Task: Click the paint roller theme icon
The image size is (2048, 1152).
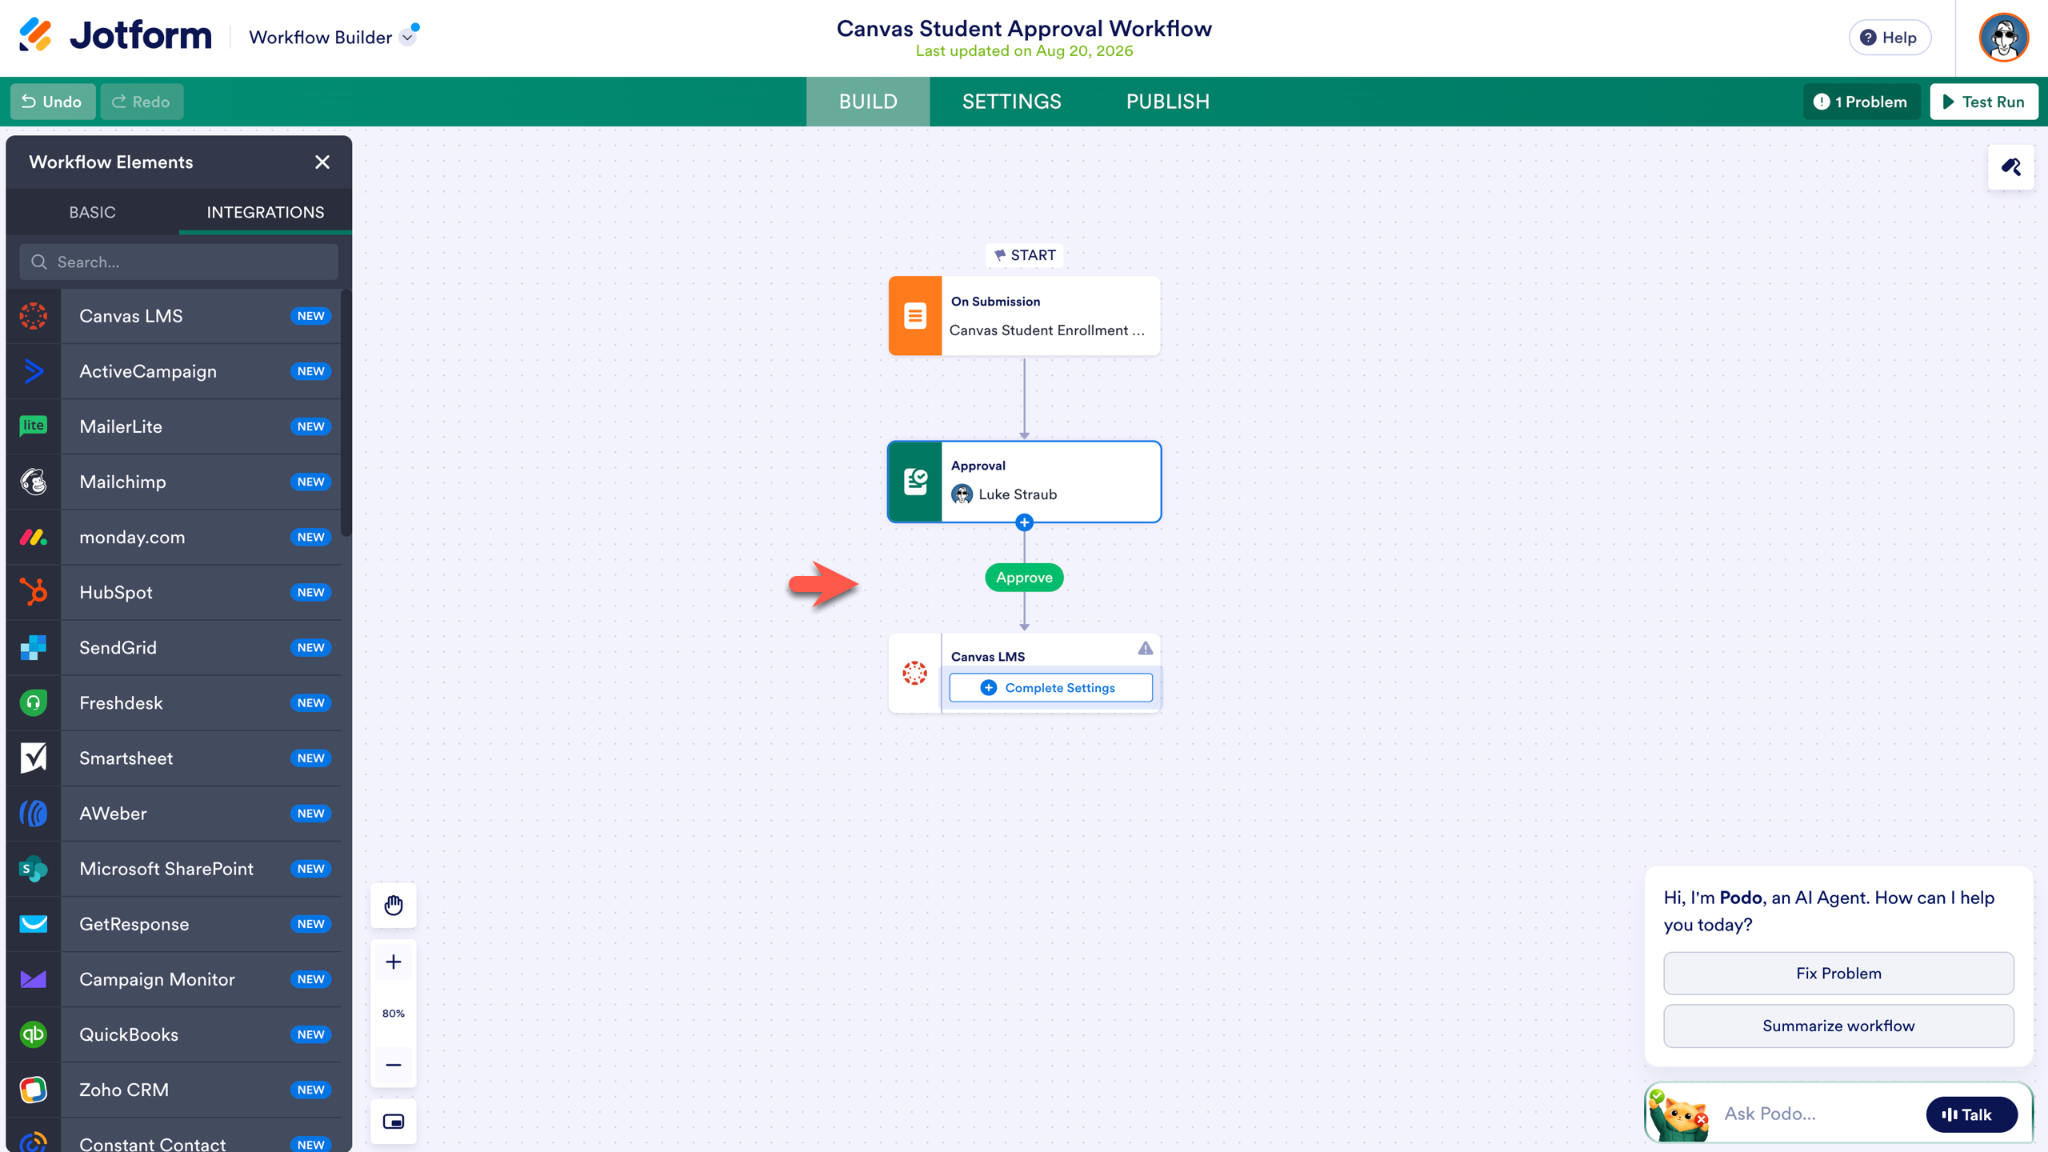Action: (x=2010, y=167)
